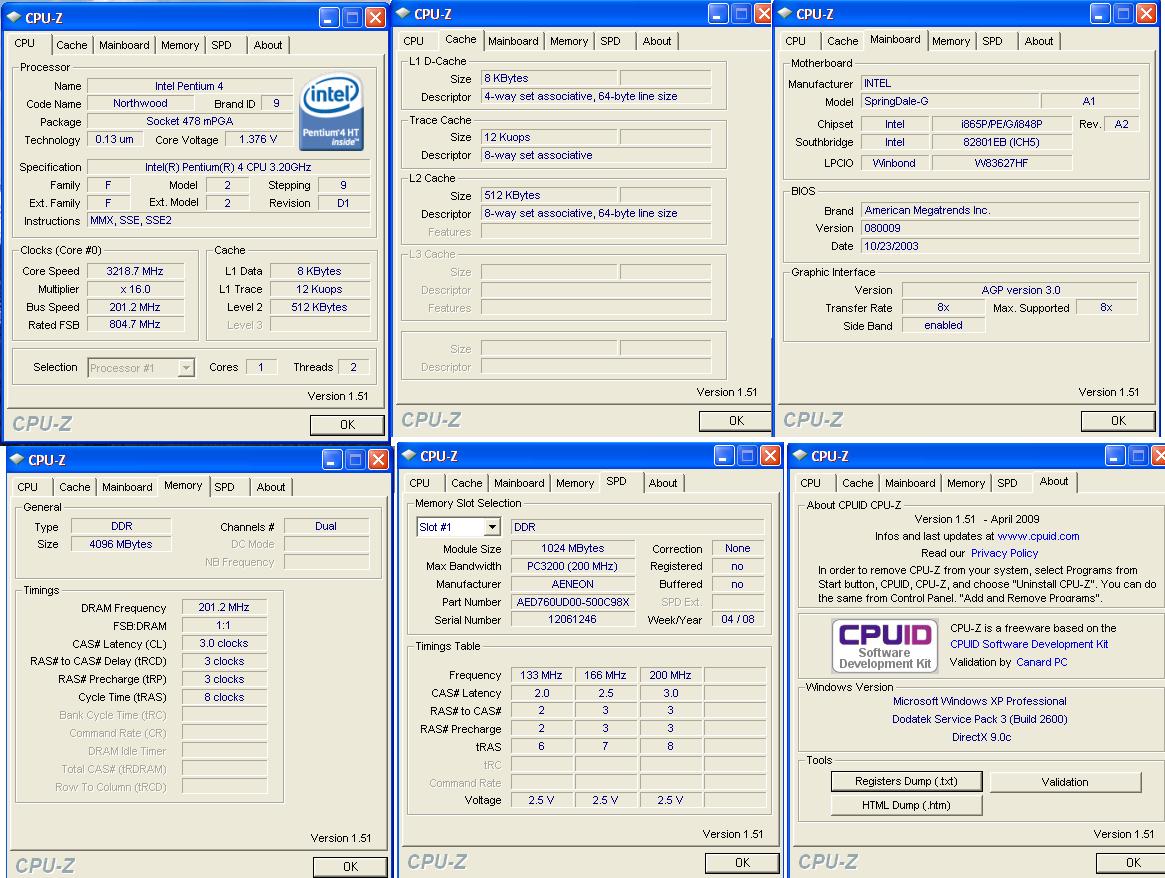Screen dimensions: 1165x878
Task: Click the HTML Dump (.htm) button
Action: pyautogui.click(x=906, y=805)
